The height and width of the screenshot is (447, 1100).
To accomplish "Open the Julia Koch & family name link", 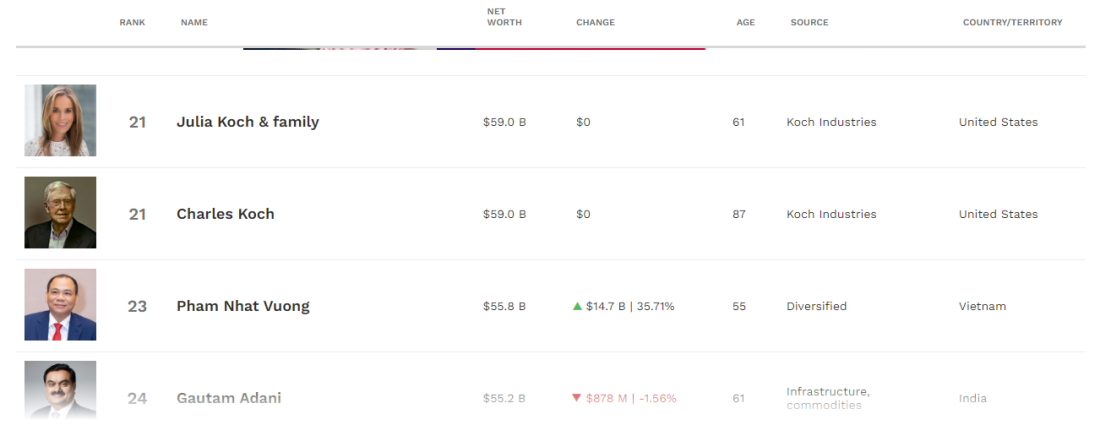I will click(248, 122).
